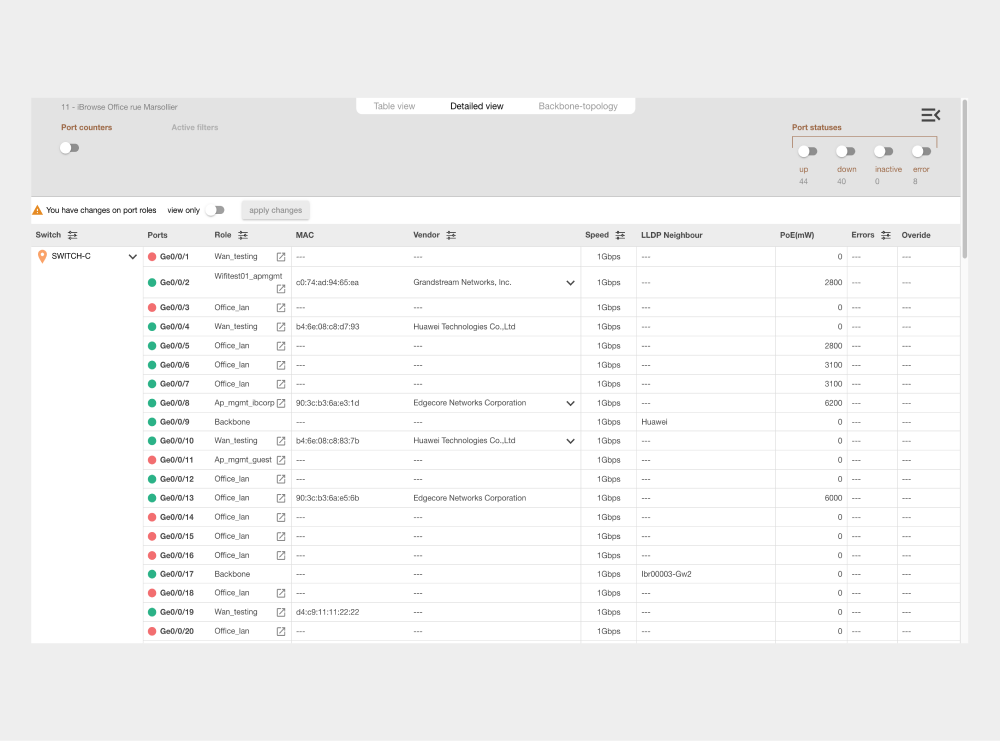
Task: Click the port role changes warning icon
Action: 38,210
